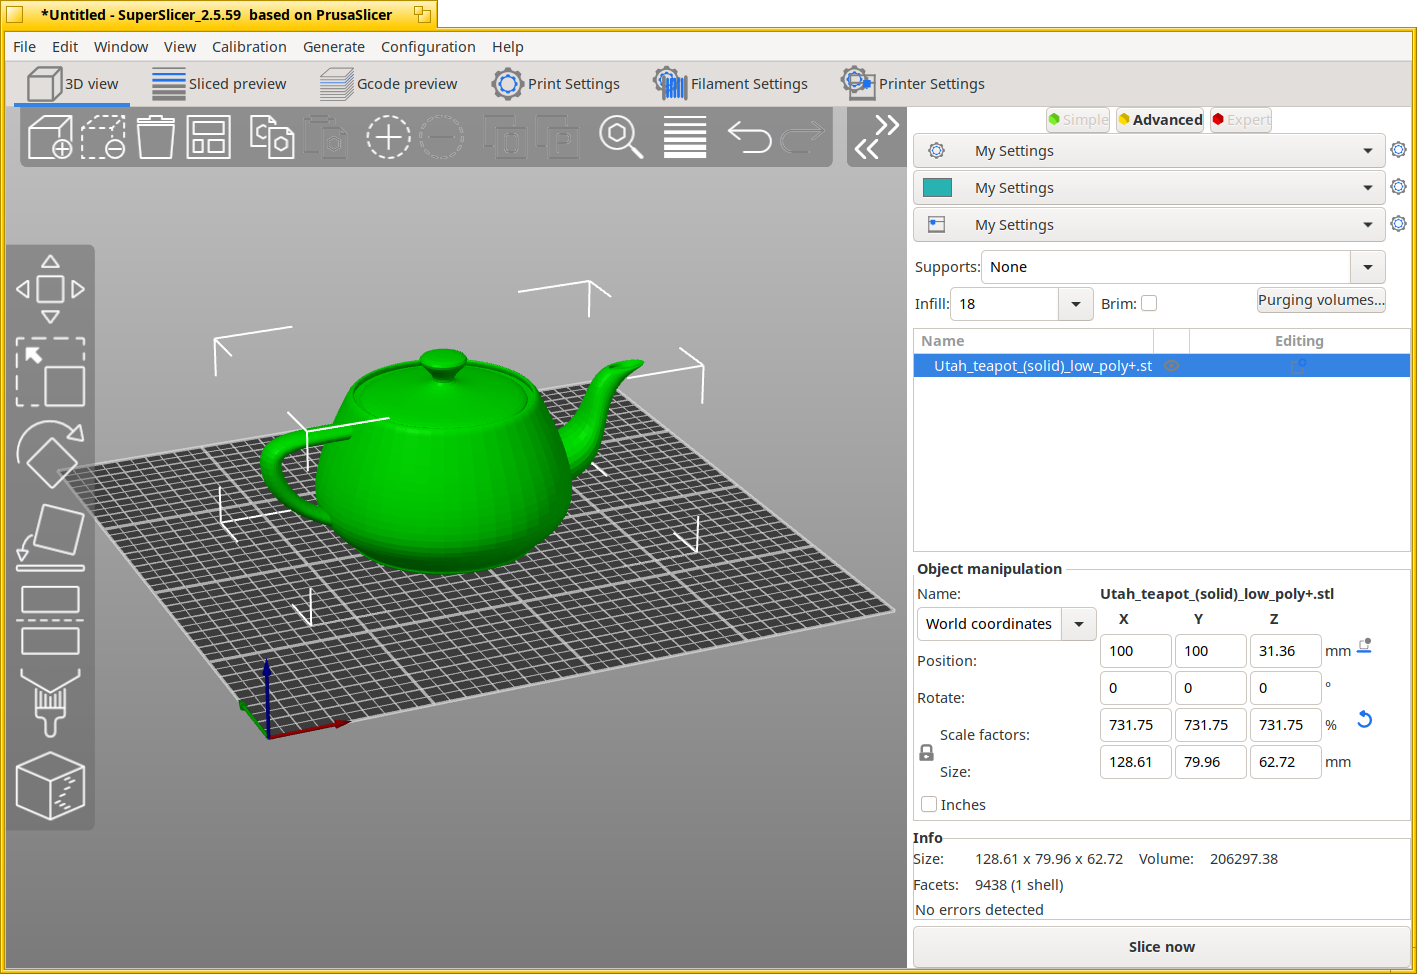The image size is (1417, 974).
Task: Open the Print Settings tab
Action: point(556,84)
